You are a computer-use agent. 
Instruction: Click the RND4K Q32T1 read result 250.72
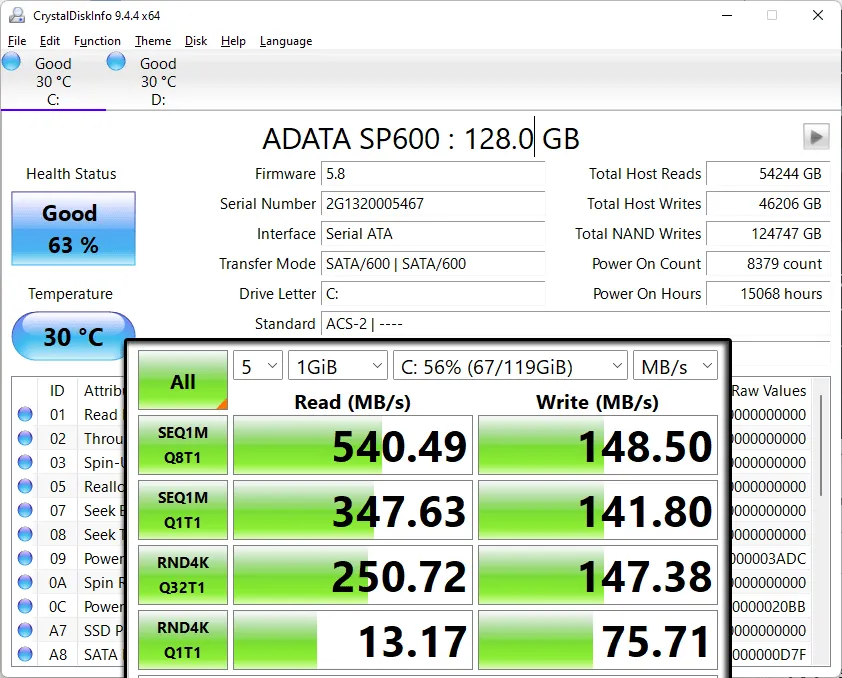coord(353,575)
